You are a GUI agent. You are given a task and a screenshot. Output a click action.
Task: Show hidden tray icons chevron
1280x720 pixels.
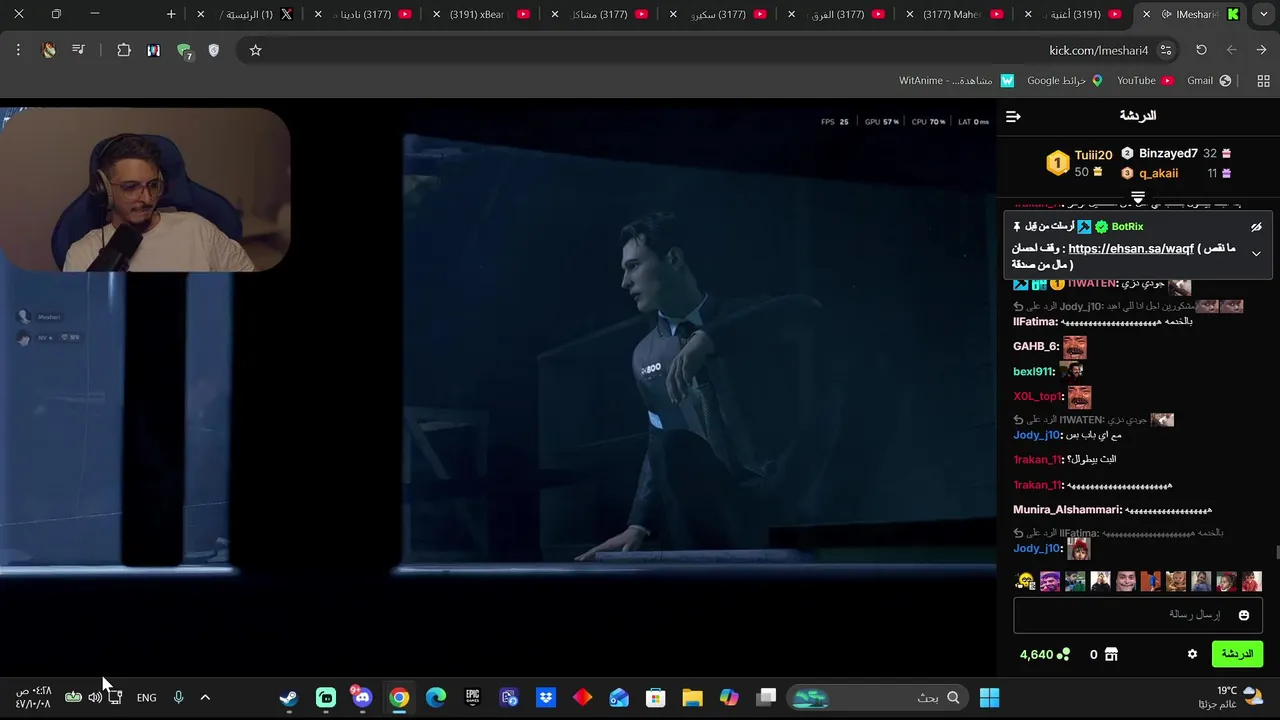(205, 697)
